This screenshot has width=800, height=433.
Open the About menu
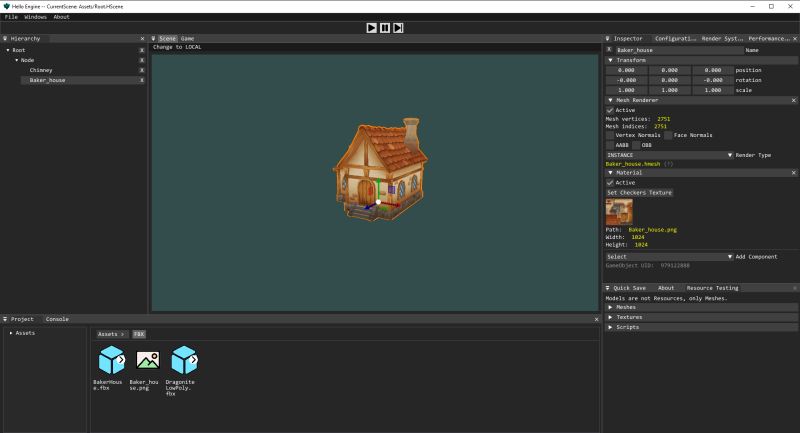[61, 17]
